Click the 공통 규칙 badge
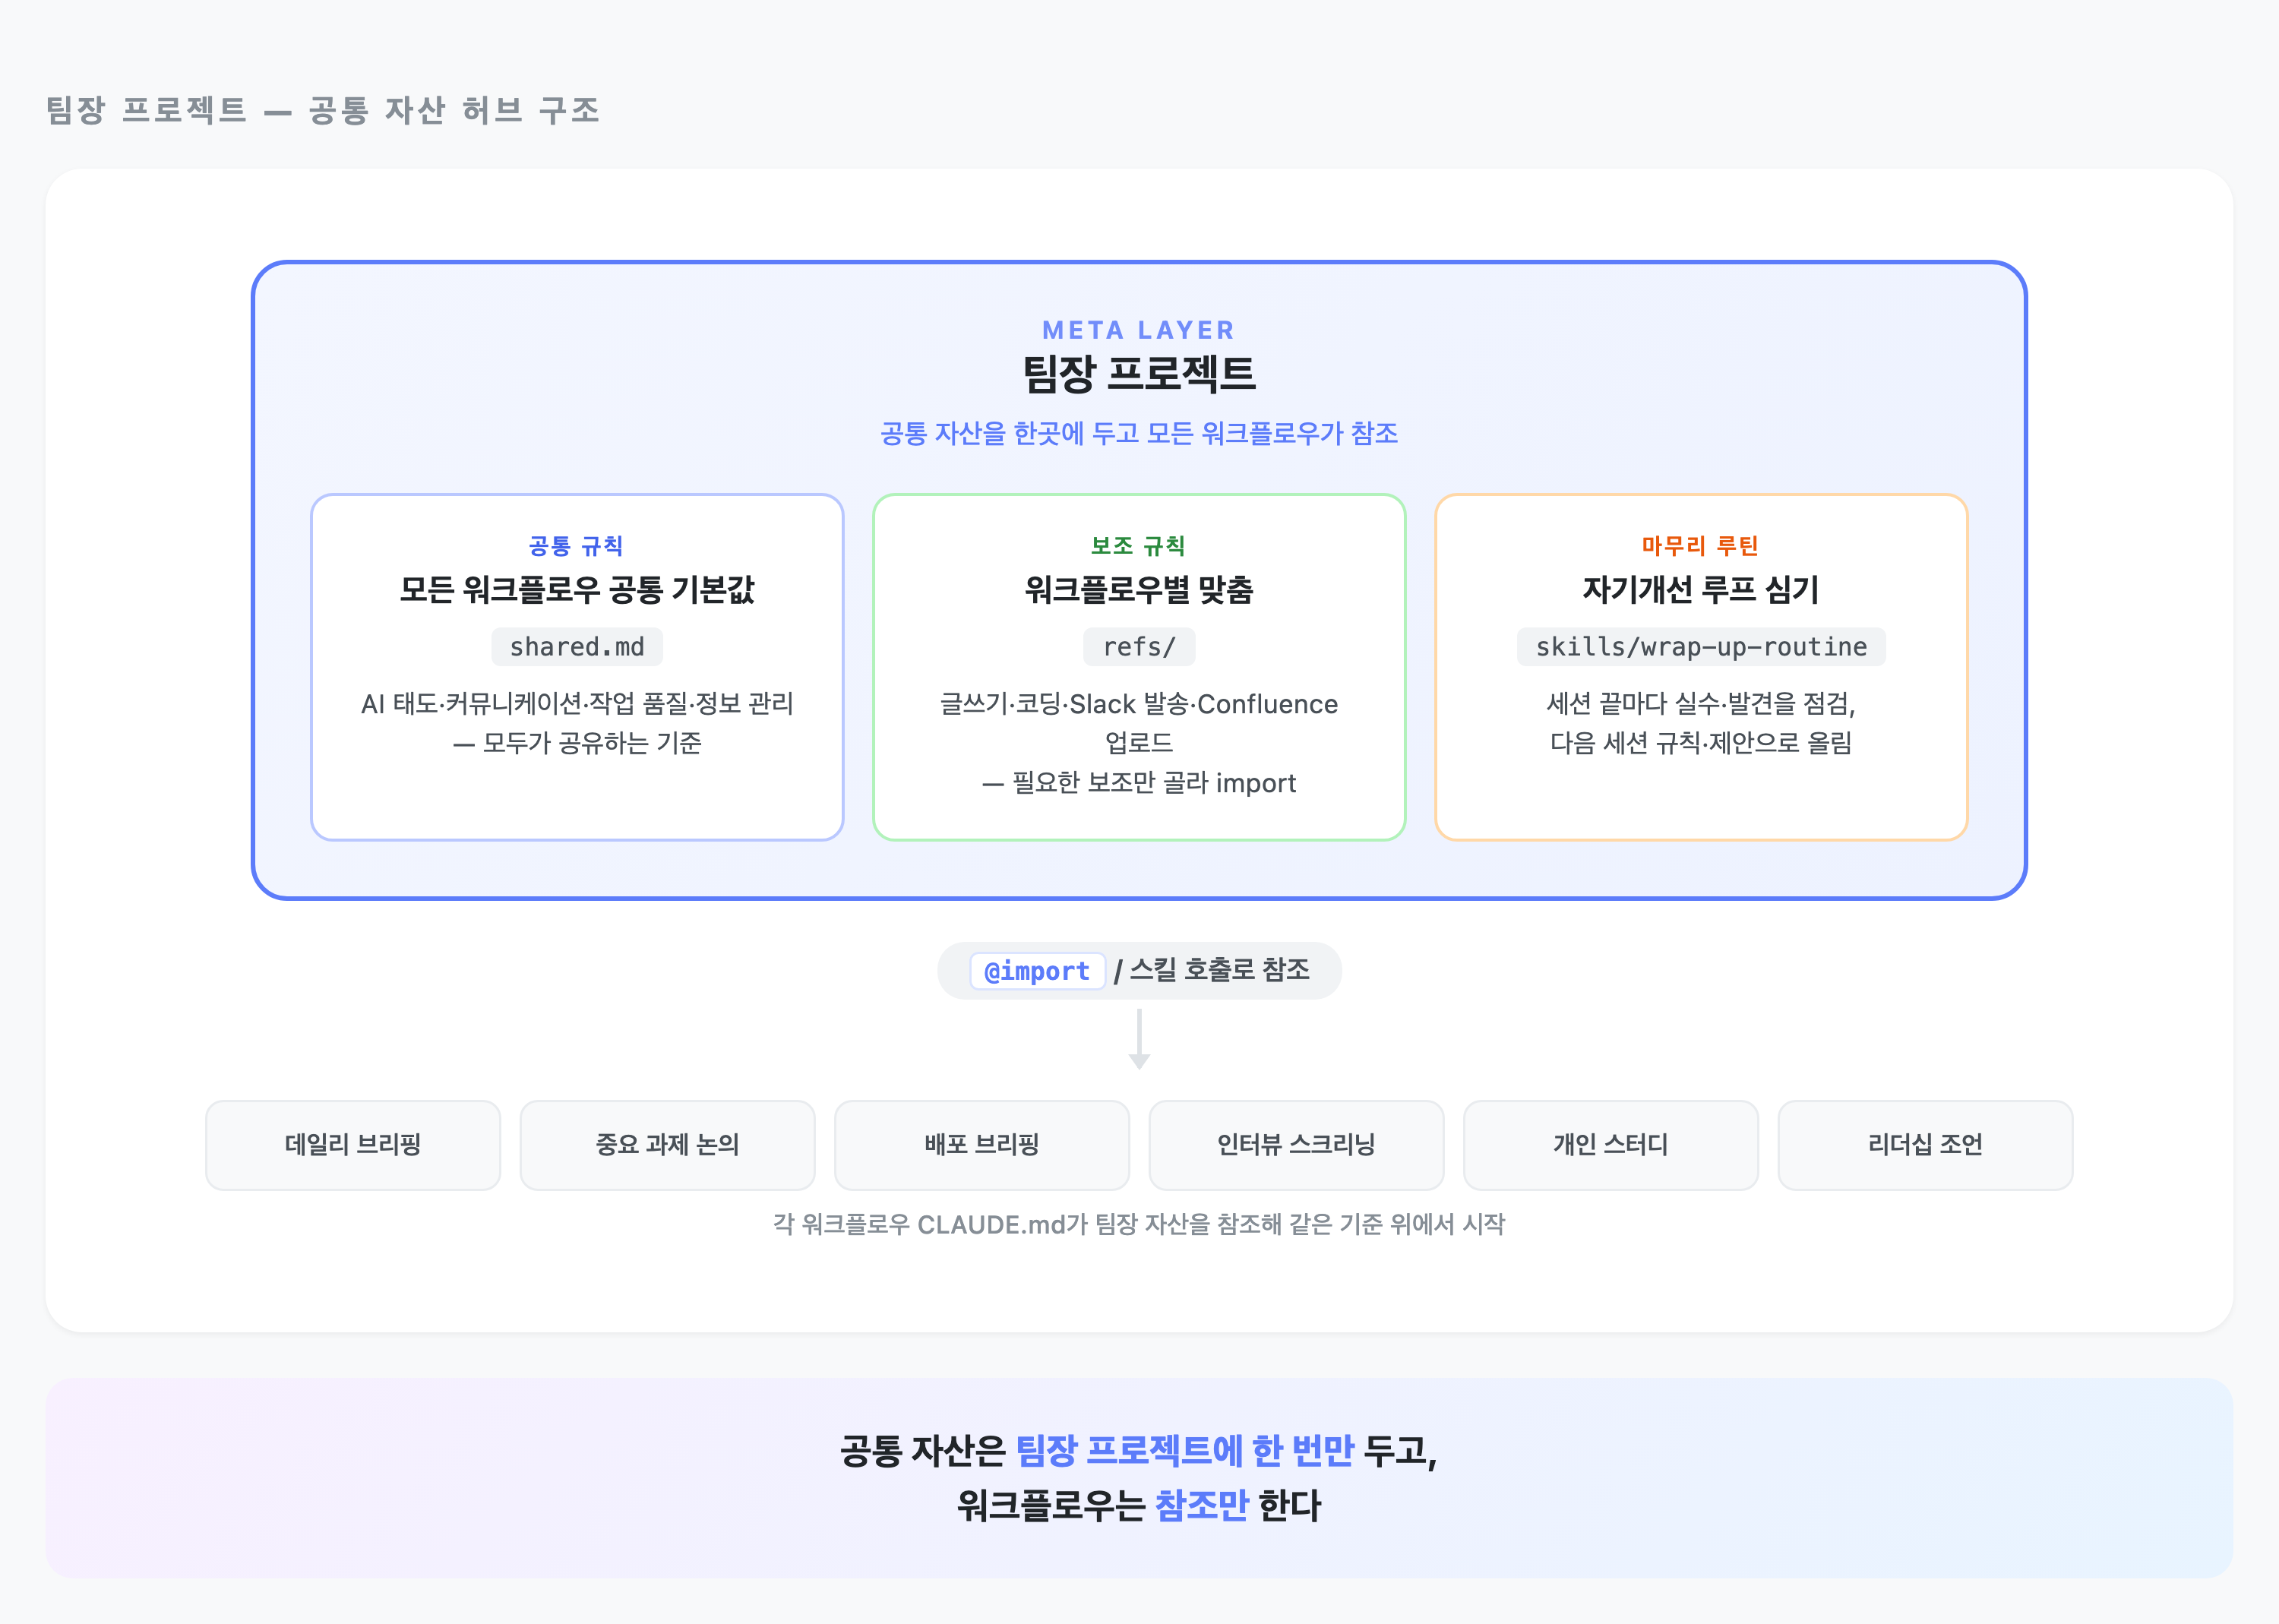 (576, 546)
